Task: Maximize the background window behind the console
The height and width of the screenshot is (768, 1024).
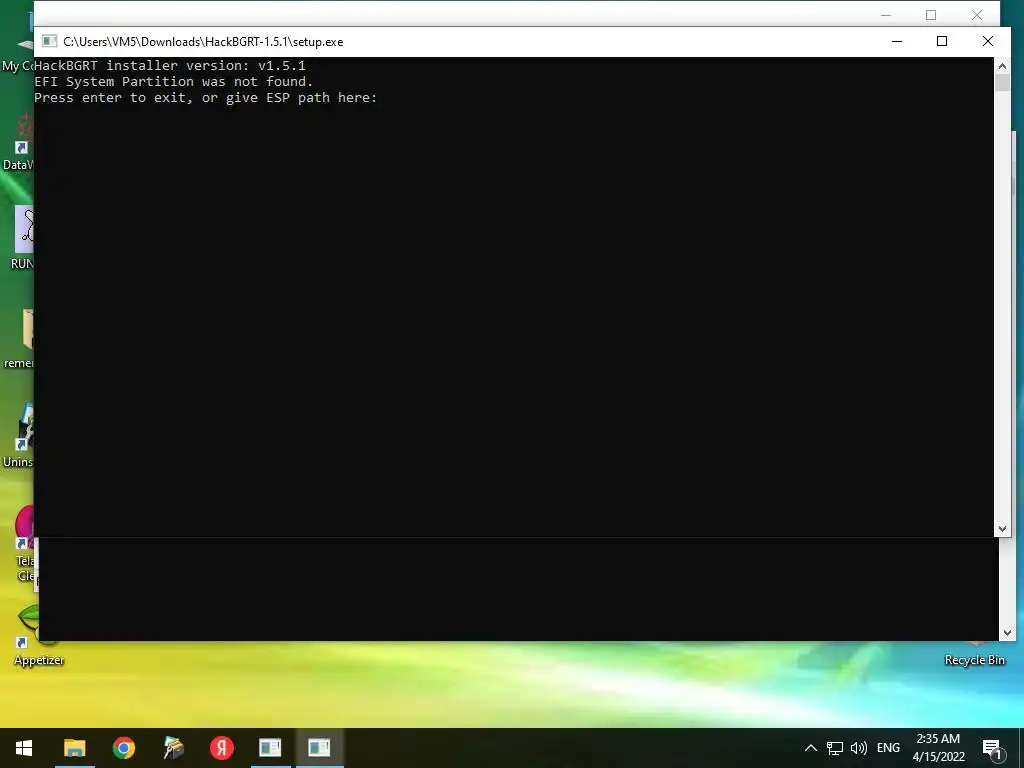Action: click(x=931, y=15)
